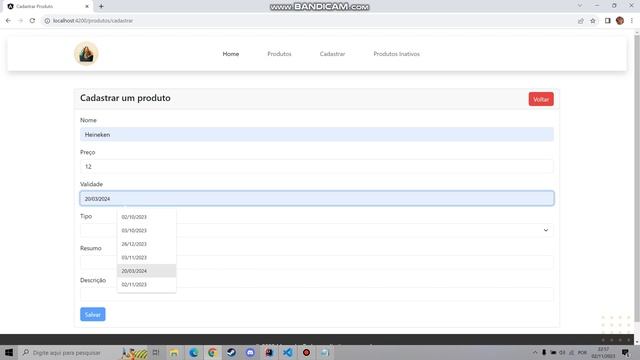Open Discord from the taskbar
Screen dimensions: 640x360
point(250,353)
